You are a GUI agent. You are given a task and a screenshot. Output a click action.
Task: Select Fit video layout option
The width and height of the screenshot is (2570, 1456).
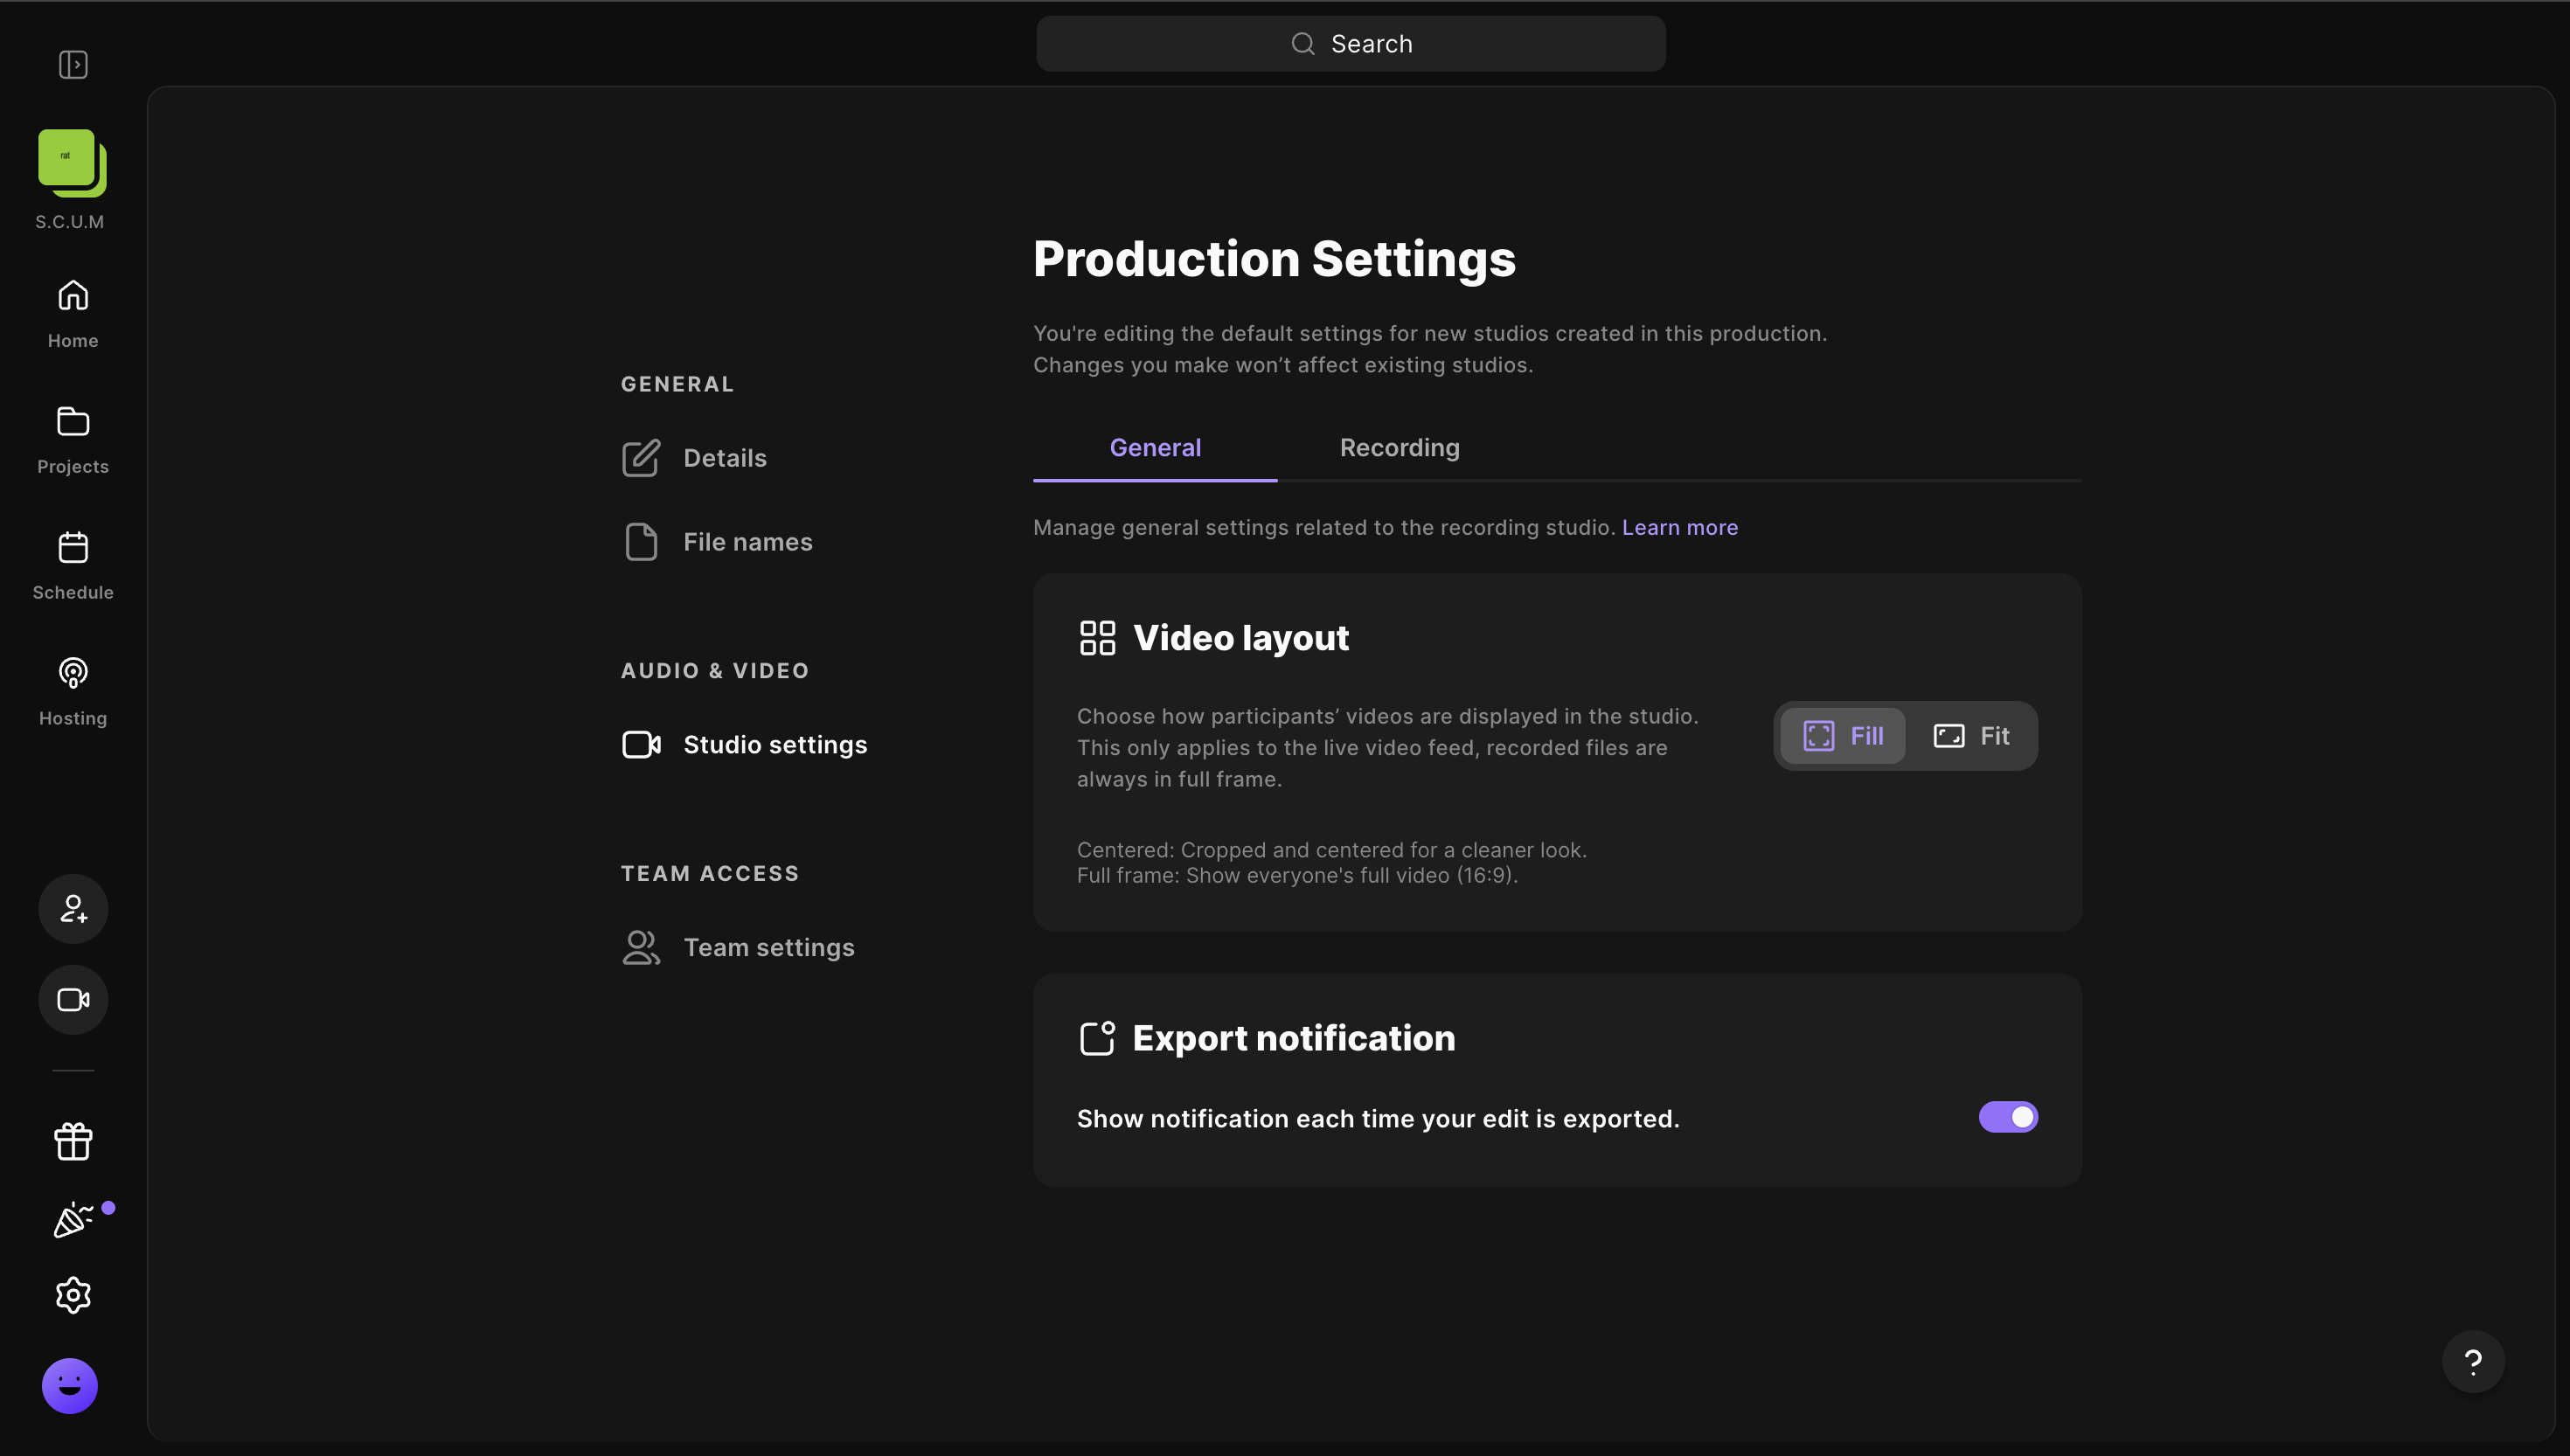(1971, 736)
